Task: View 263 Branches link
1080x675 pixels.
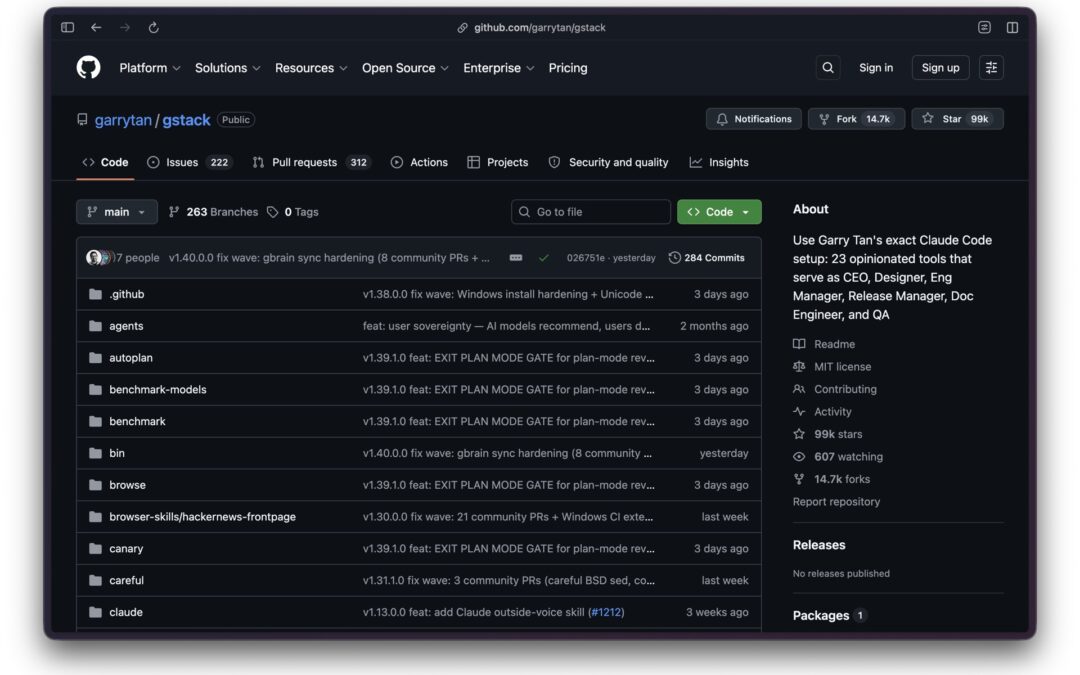Action: [x=214, y=212]
